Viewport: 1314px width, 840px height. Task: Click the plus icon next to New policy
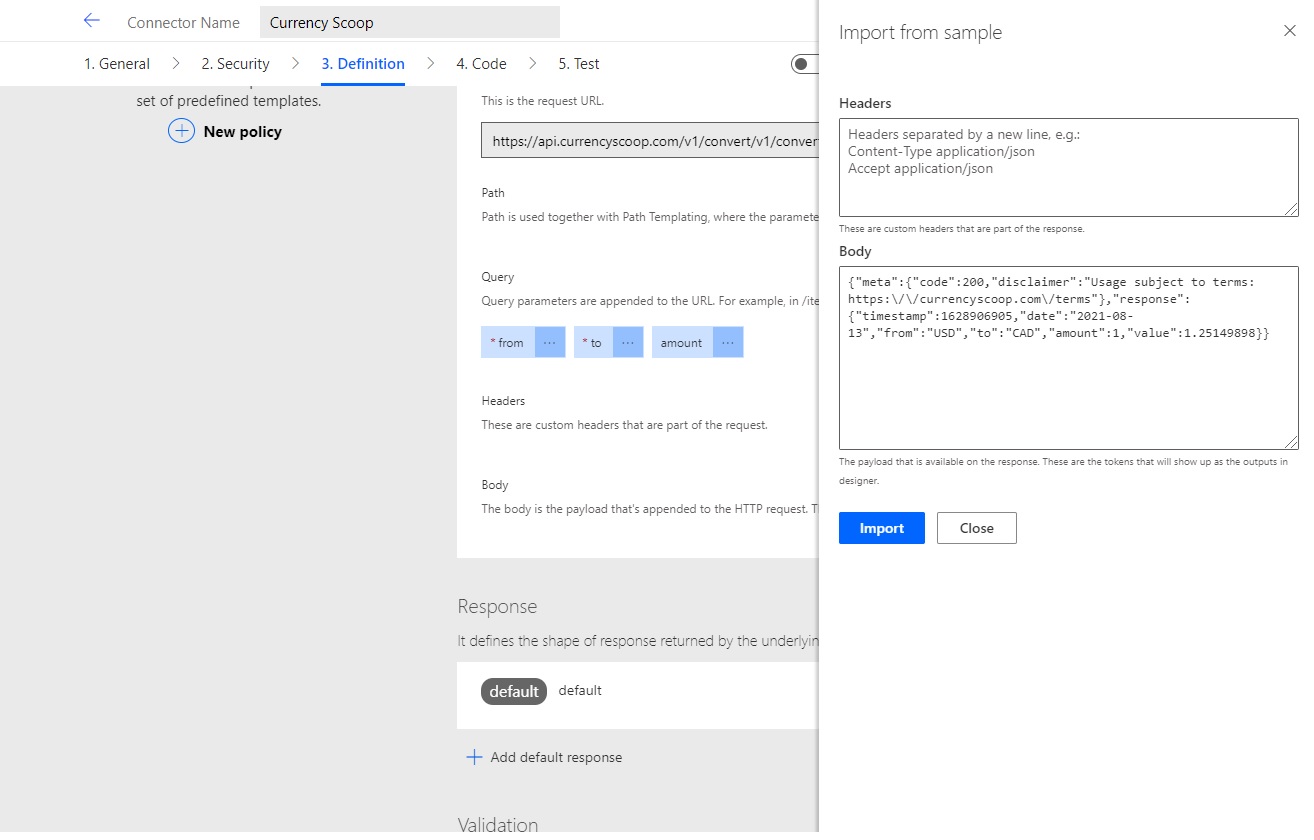[x=181, y=131]
